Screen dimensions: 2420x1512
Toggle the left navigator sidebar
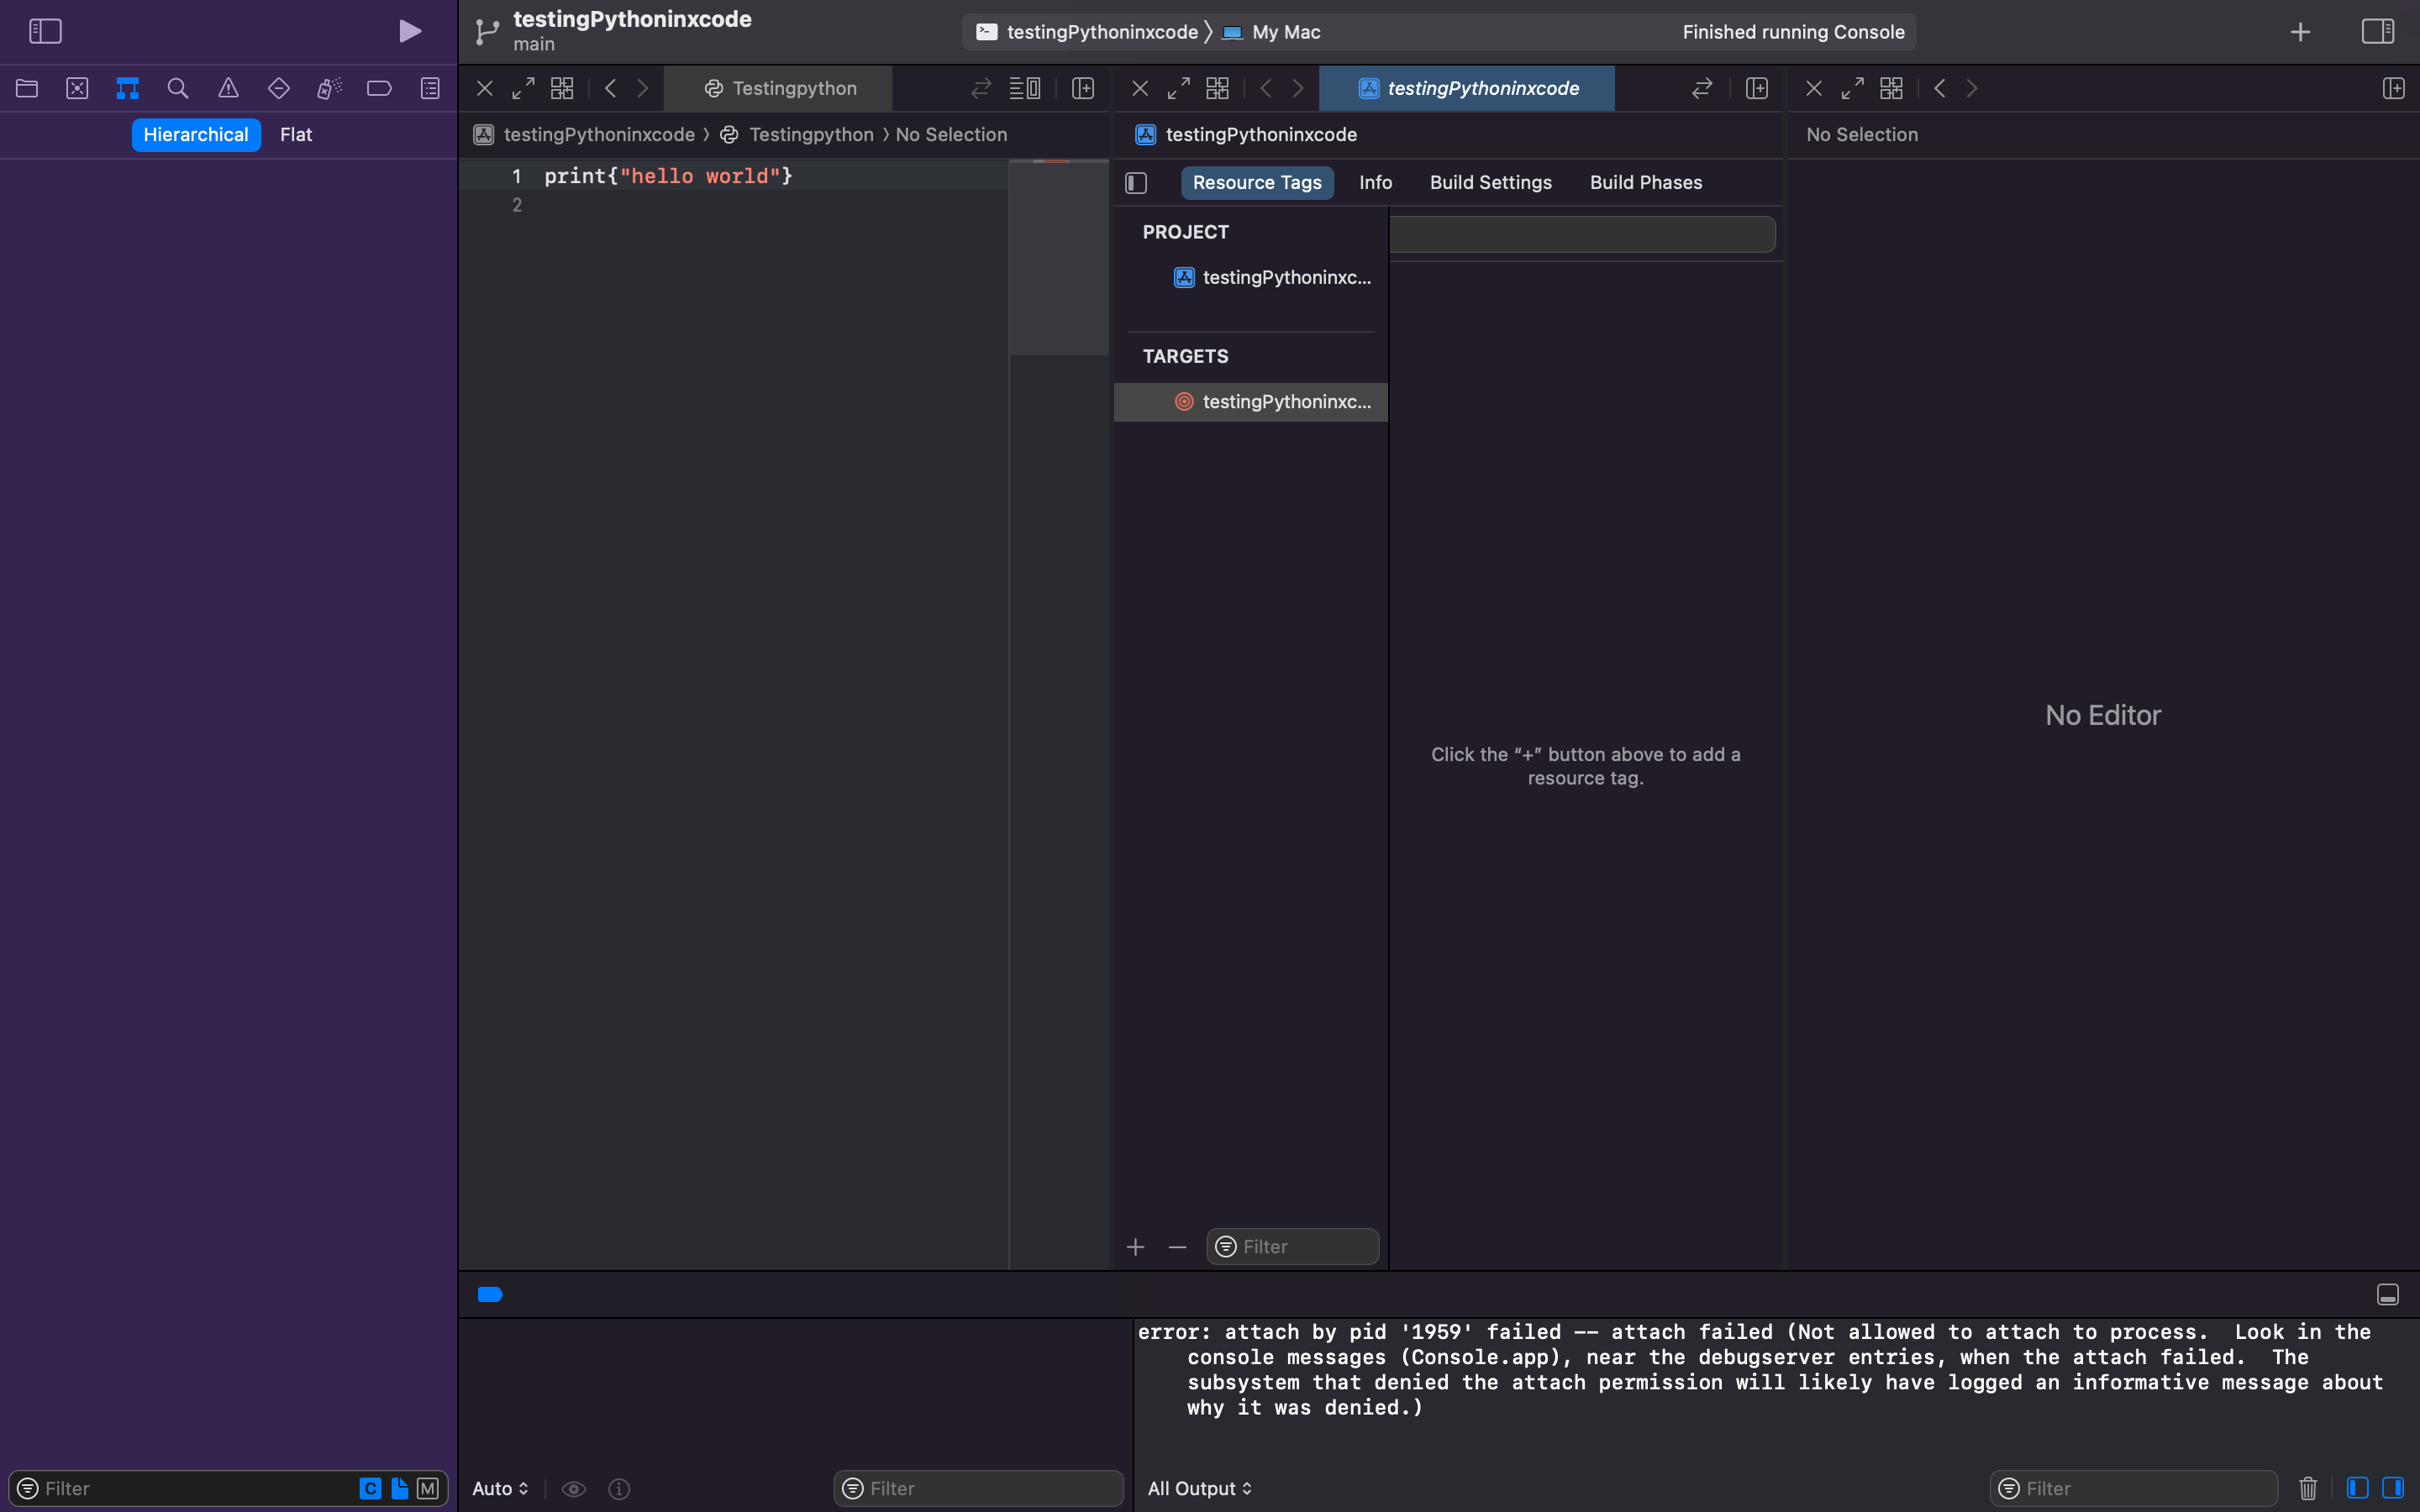click(45, 31)
